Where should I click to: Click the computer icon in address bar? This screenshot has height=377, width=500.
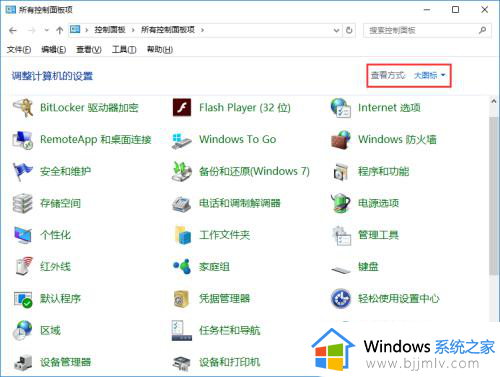(75, 29)
